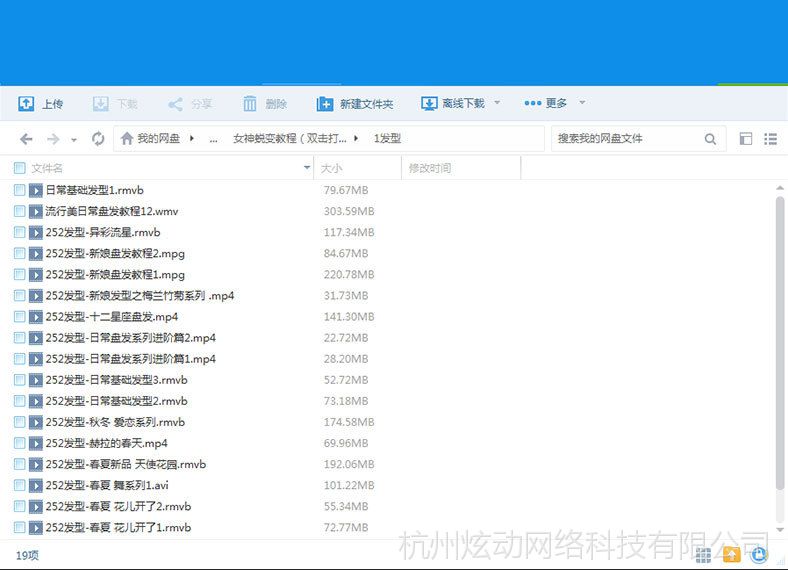Toggle the select-all checkbox beside 文件名
The image size is (788, 570).
[x=20, y=168]
